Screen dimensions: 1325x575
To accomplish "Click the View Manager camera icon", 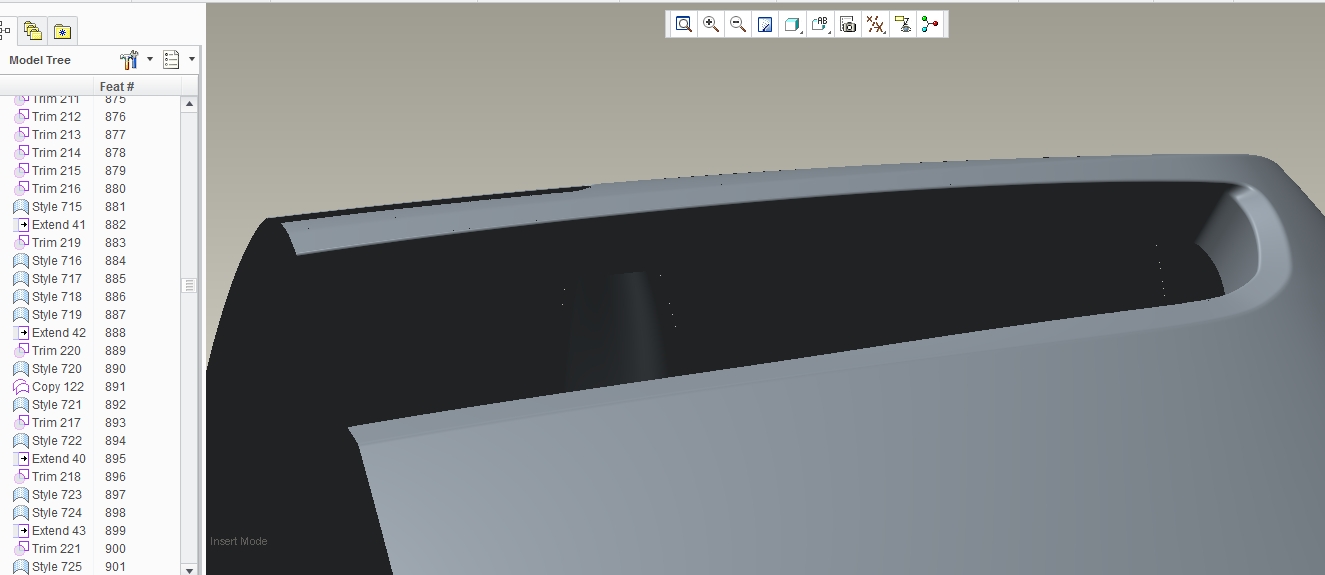I will (x=848, y=24).
